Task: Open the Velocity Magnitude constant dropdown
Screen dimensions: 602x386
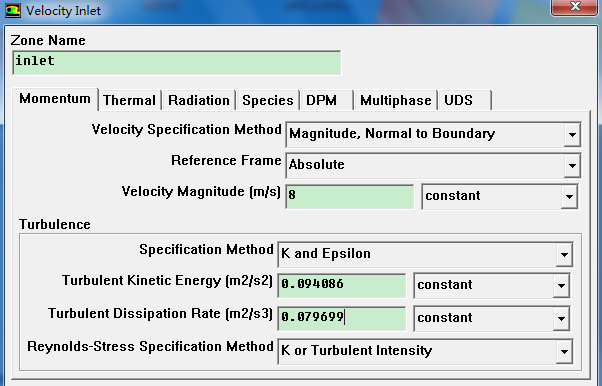Action: (499, 196)
